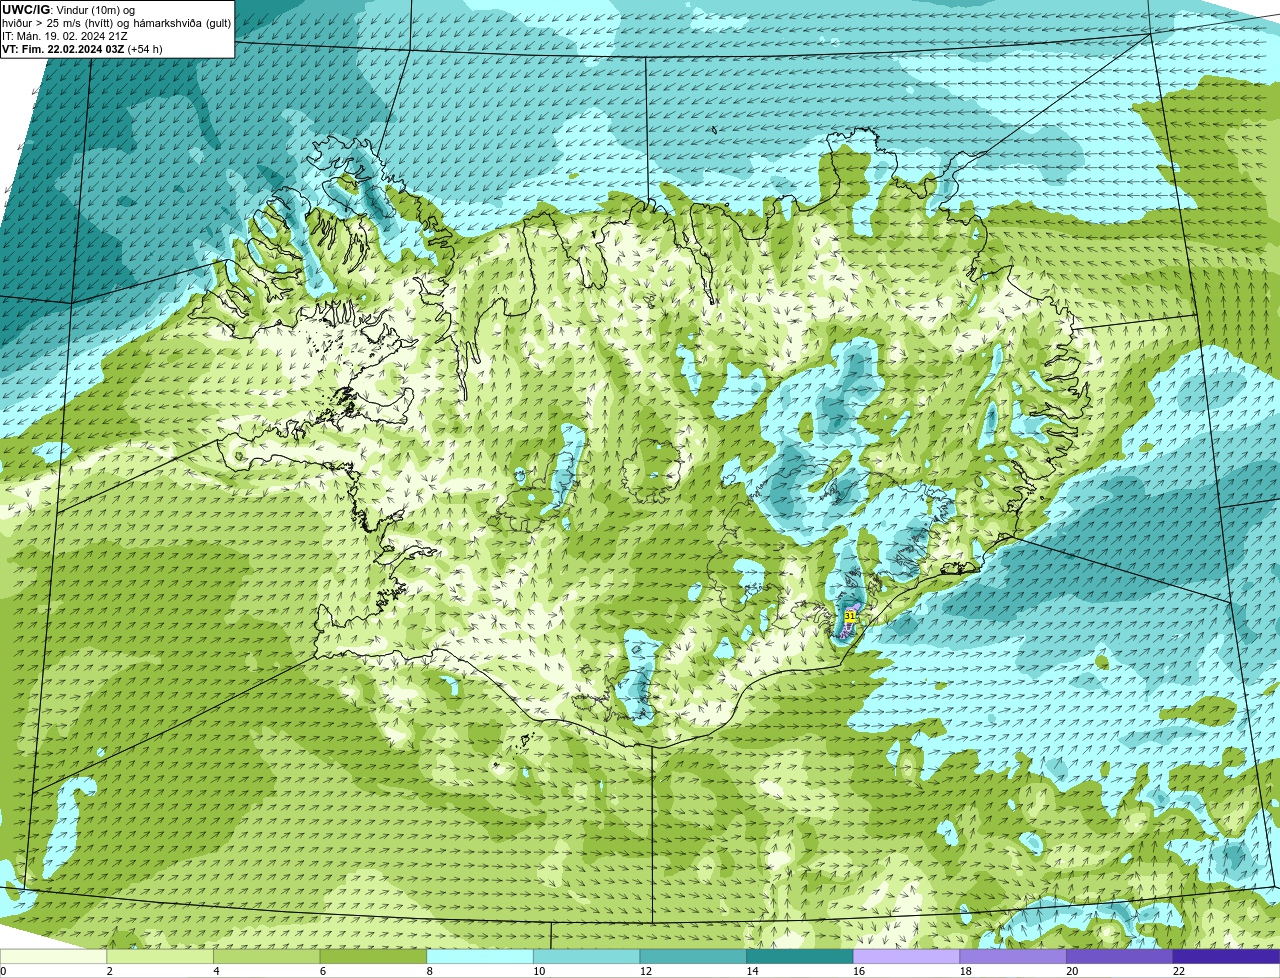
Task: Click the "12" tick label on the scale
Action: (x=646, y=971)
